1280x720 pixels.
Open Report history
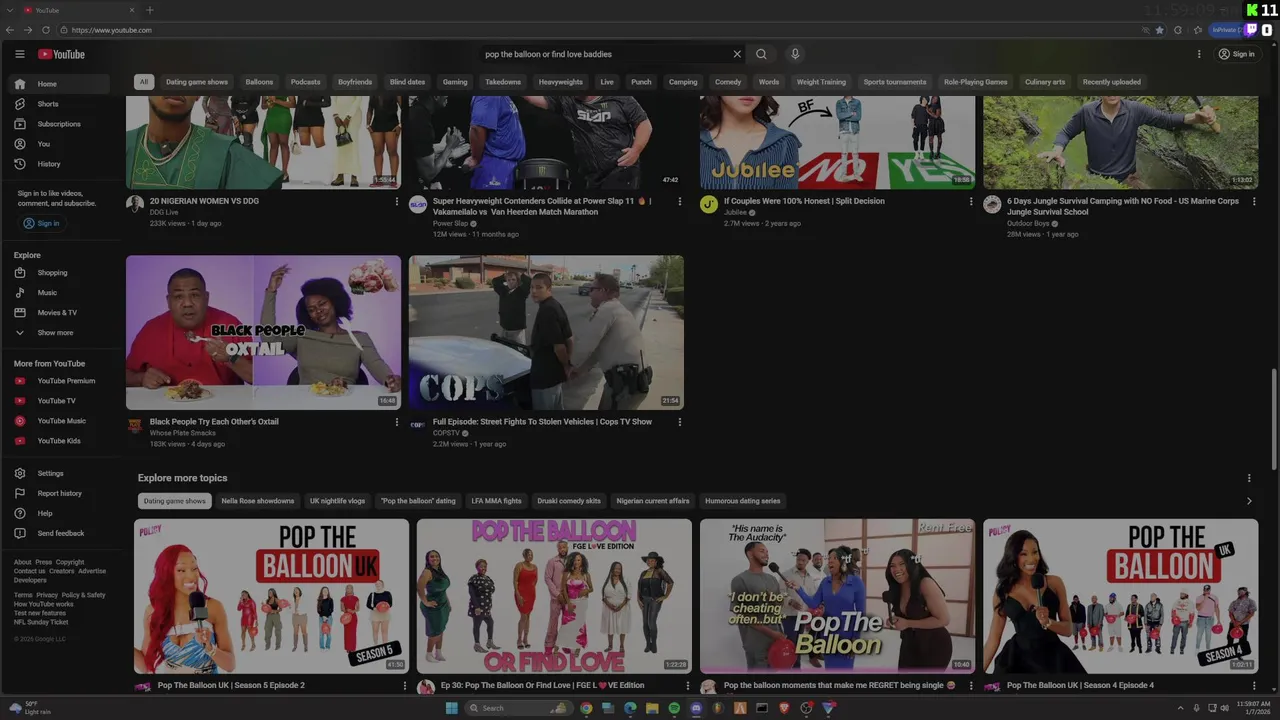[x=61, y=493]
